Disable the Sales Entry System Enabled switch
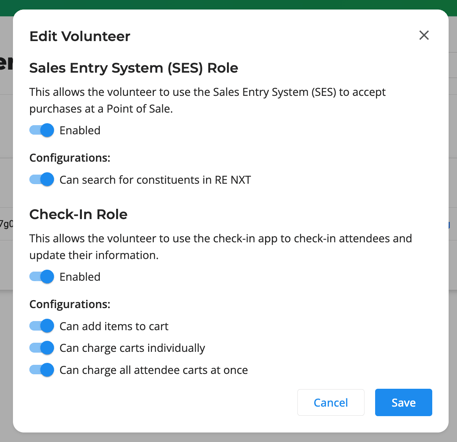 click(x=42, y=130)
